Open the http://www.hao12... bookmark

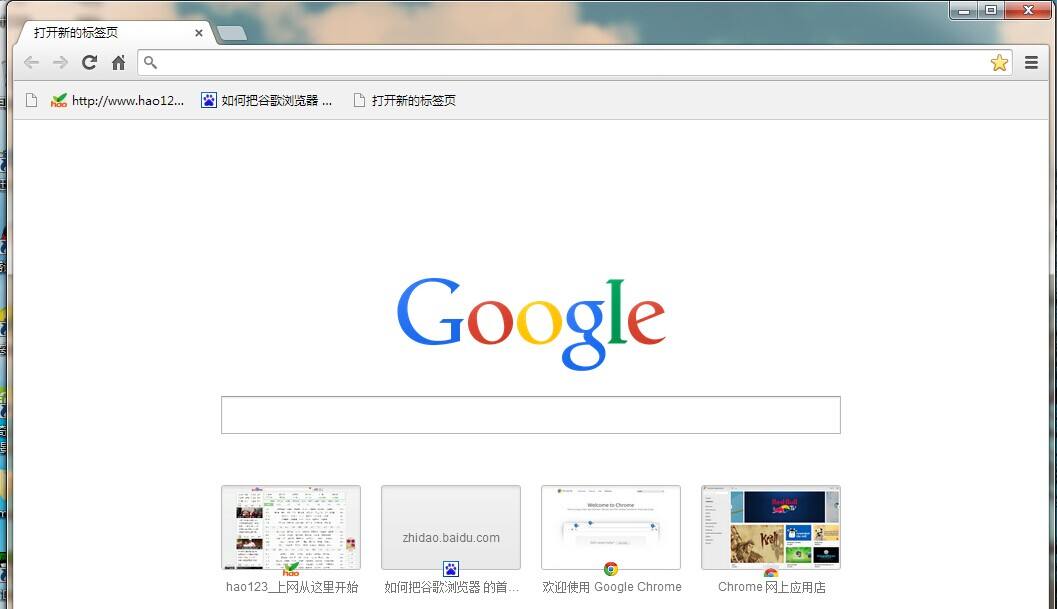tap(117, 100)
